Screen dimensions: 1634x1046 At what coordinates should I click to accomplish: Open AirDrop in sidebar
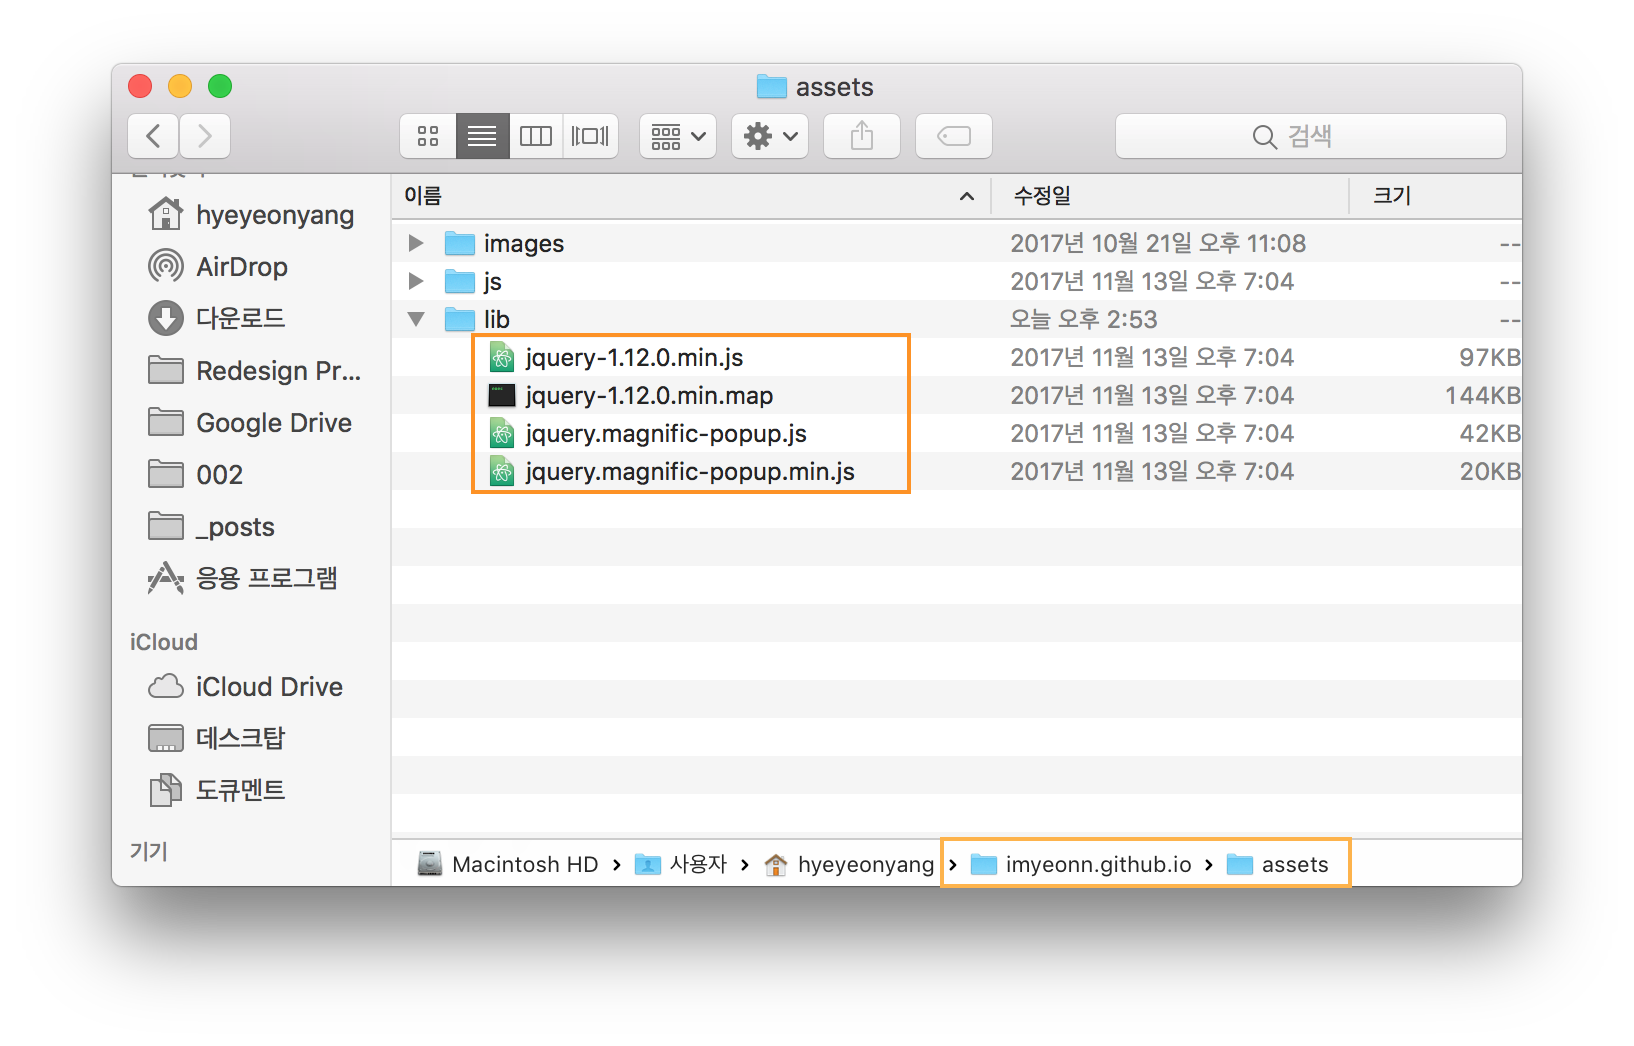[218, 267]
